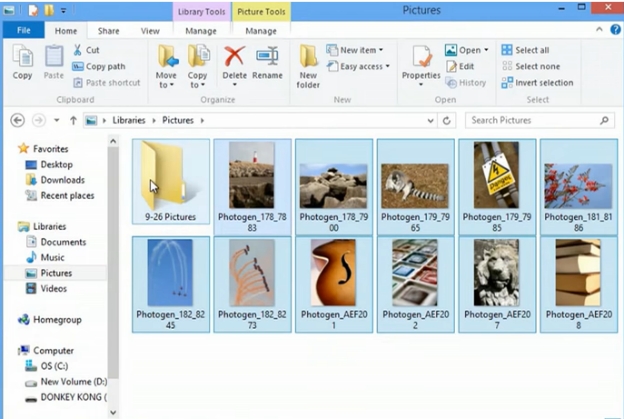This screenshot has width=624, height=419.
Task: Select Photogen_AEF208 books thumbnail
Action: point(578,284)
